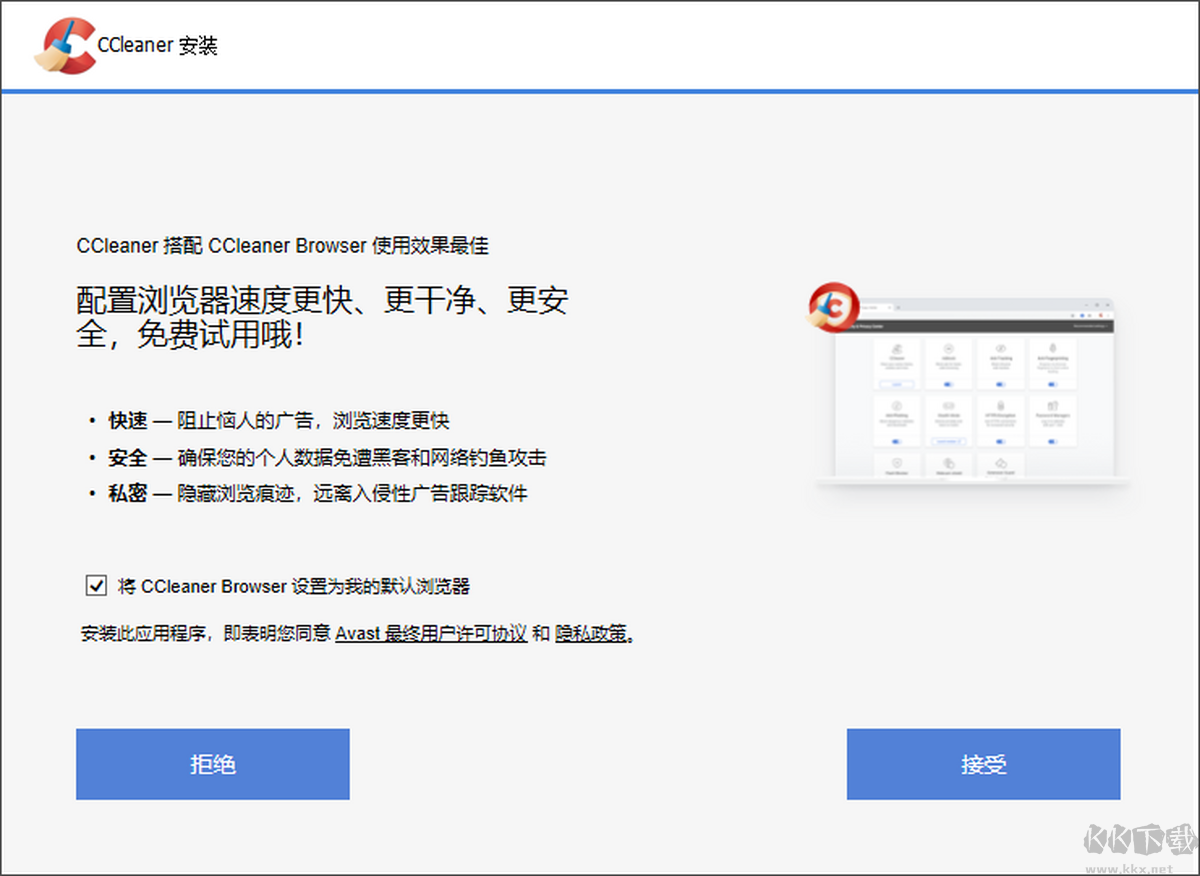1200x876 pixels.
Task: Click the CCleaner Browser logo badge on preview
Action: 833,307
